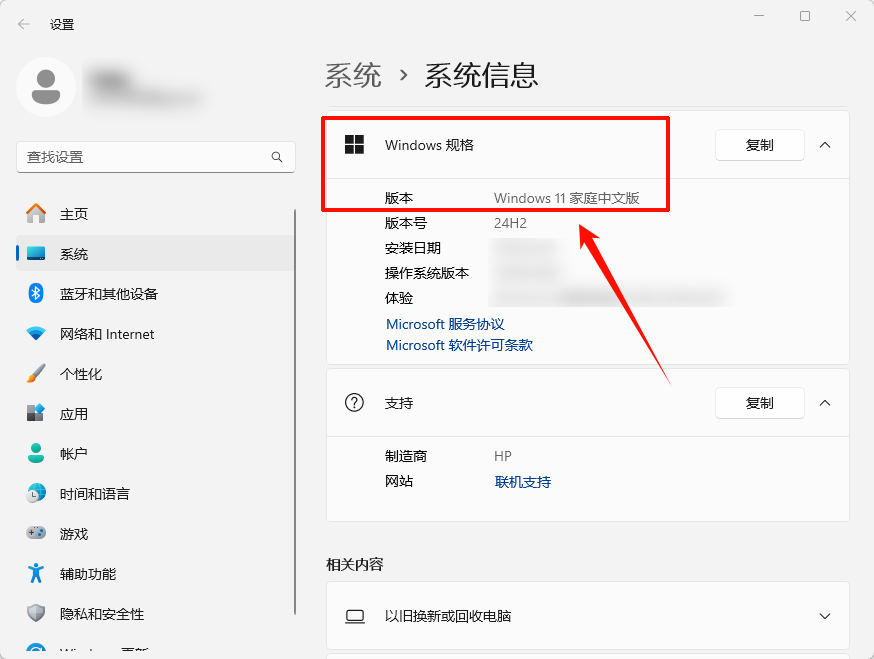Copy the Windows 规格 information
This screenshot has height=659, width=874.
[x=759, y=144]
